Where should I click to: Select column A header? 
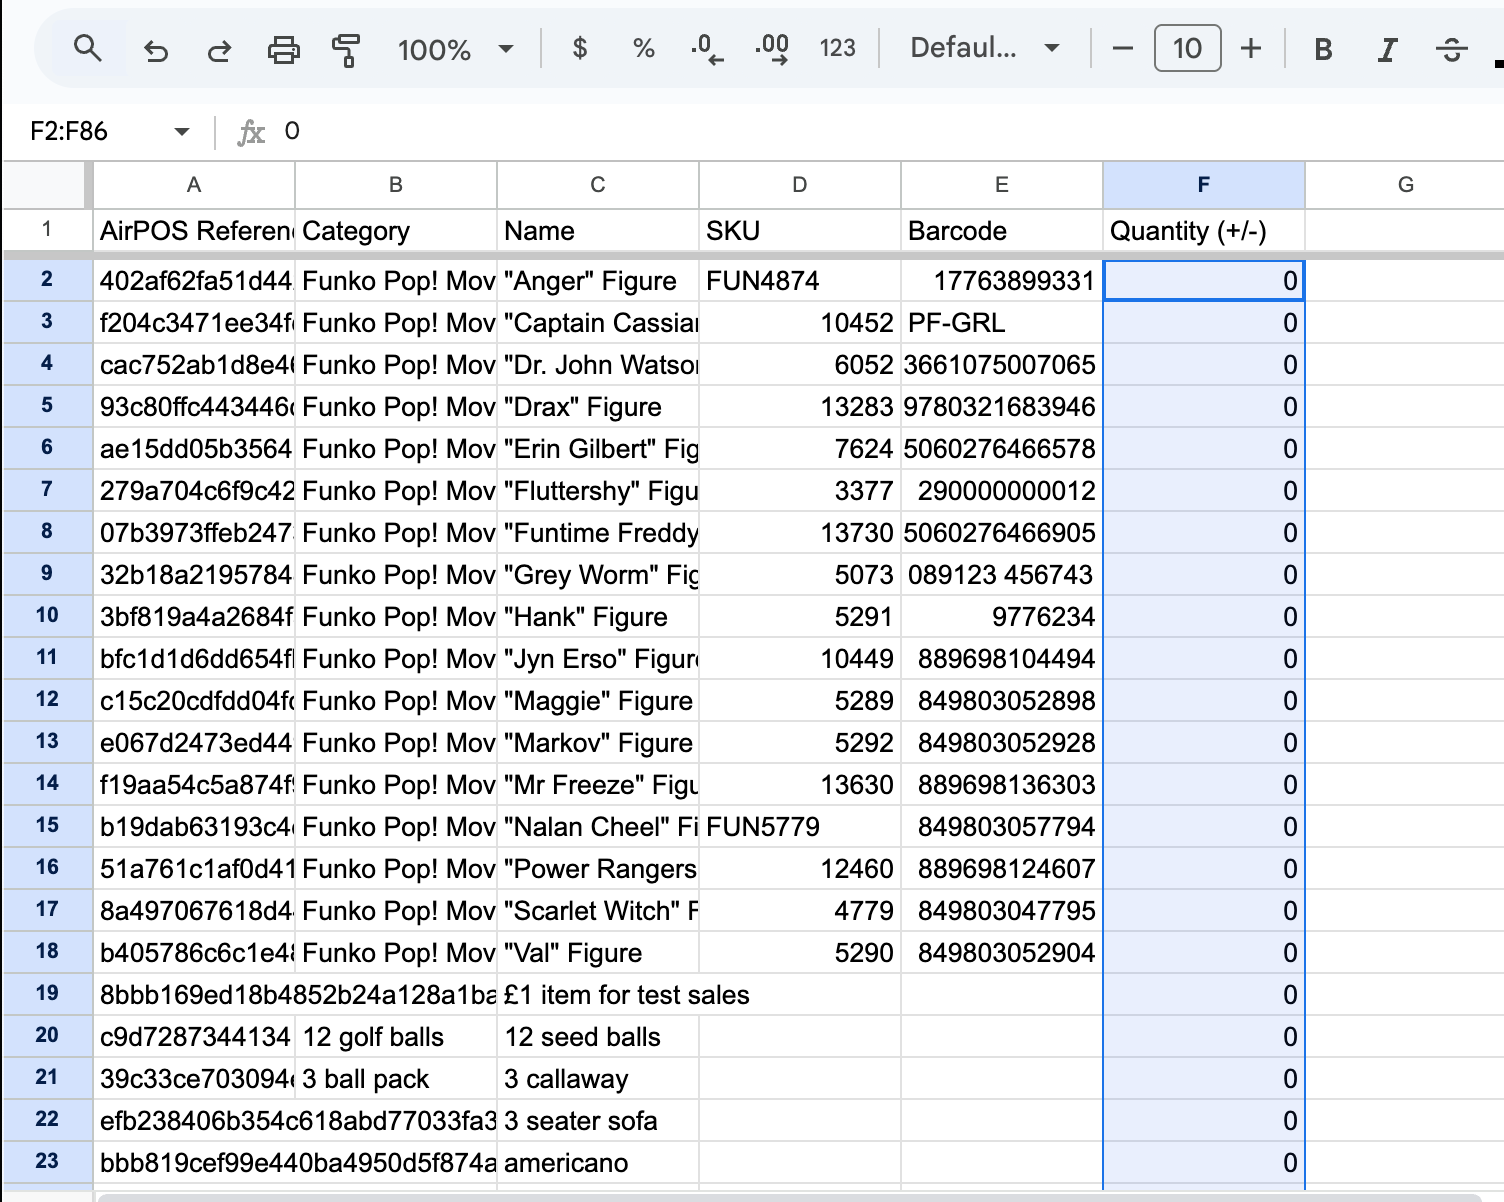(x=194, y=184)
